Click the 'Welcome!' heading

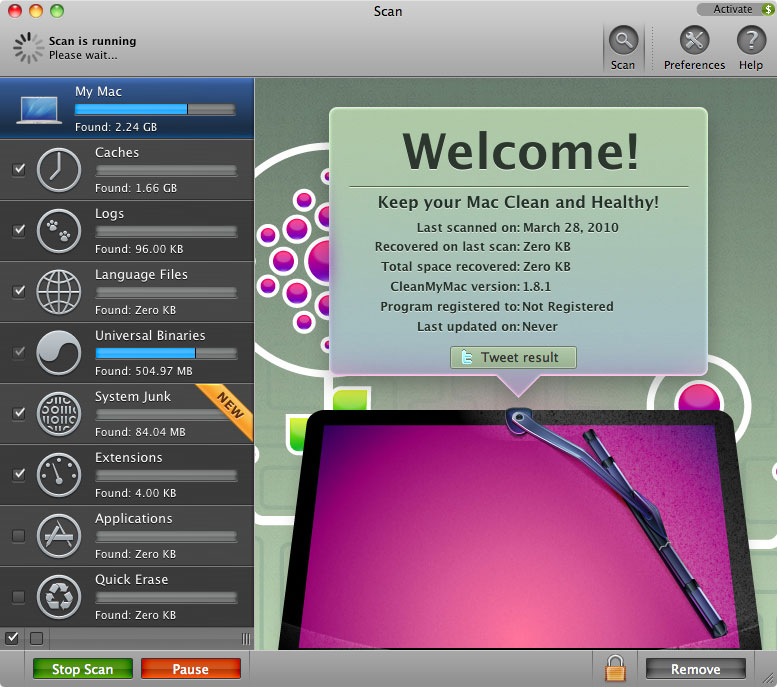tap(521, 151)
